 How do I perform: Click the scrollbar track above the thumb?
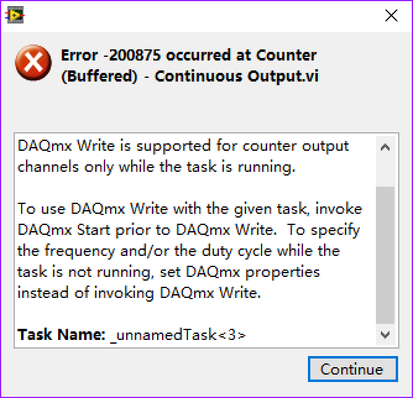click(x=385, y=172)
